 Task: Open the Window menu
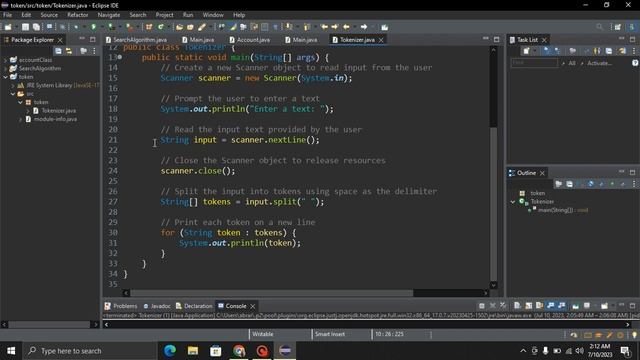point(213,15)
